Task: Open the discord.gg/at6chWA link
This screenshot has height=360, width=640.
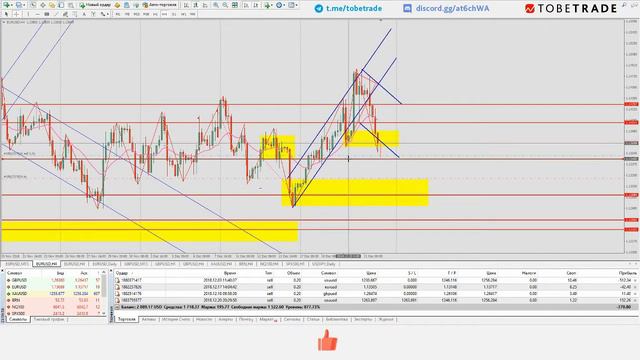Action: pos(446,8)
